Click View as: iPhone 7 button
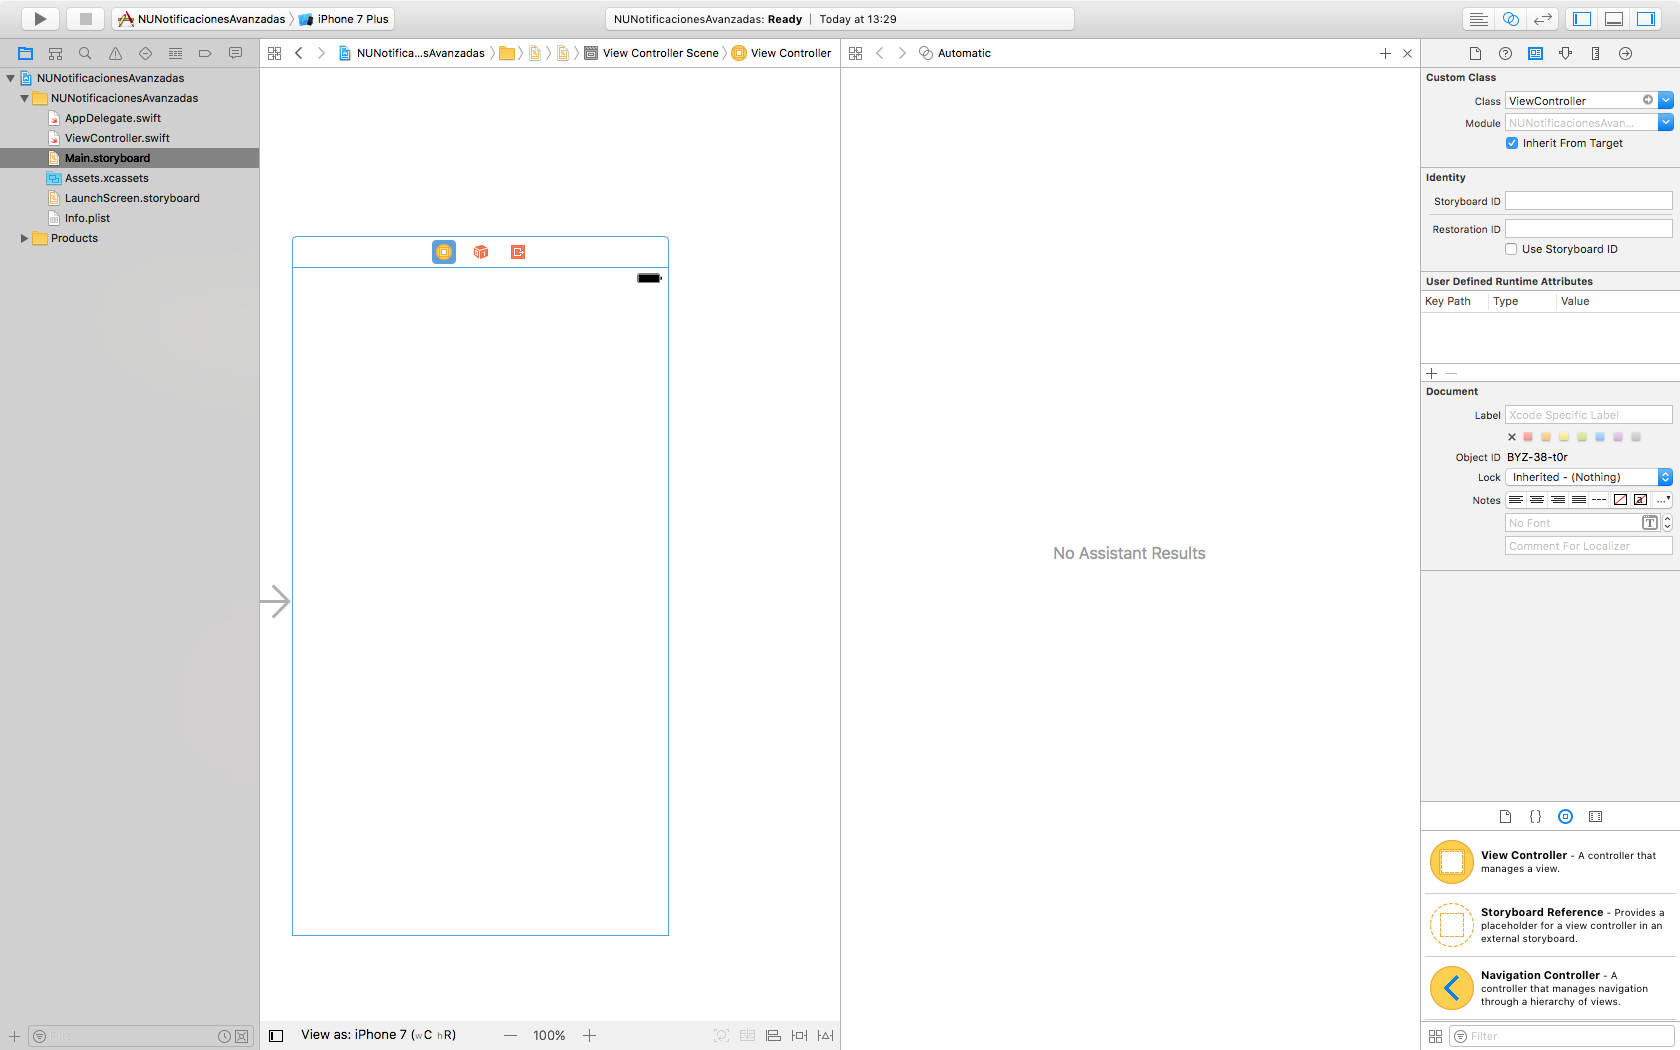 (378, 1035)
